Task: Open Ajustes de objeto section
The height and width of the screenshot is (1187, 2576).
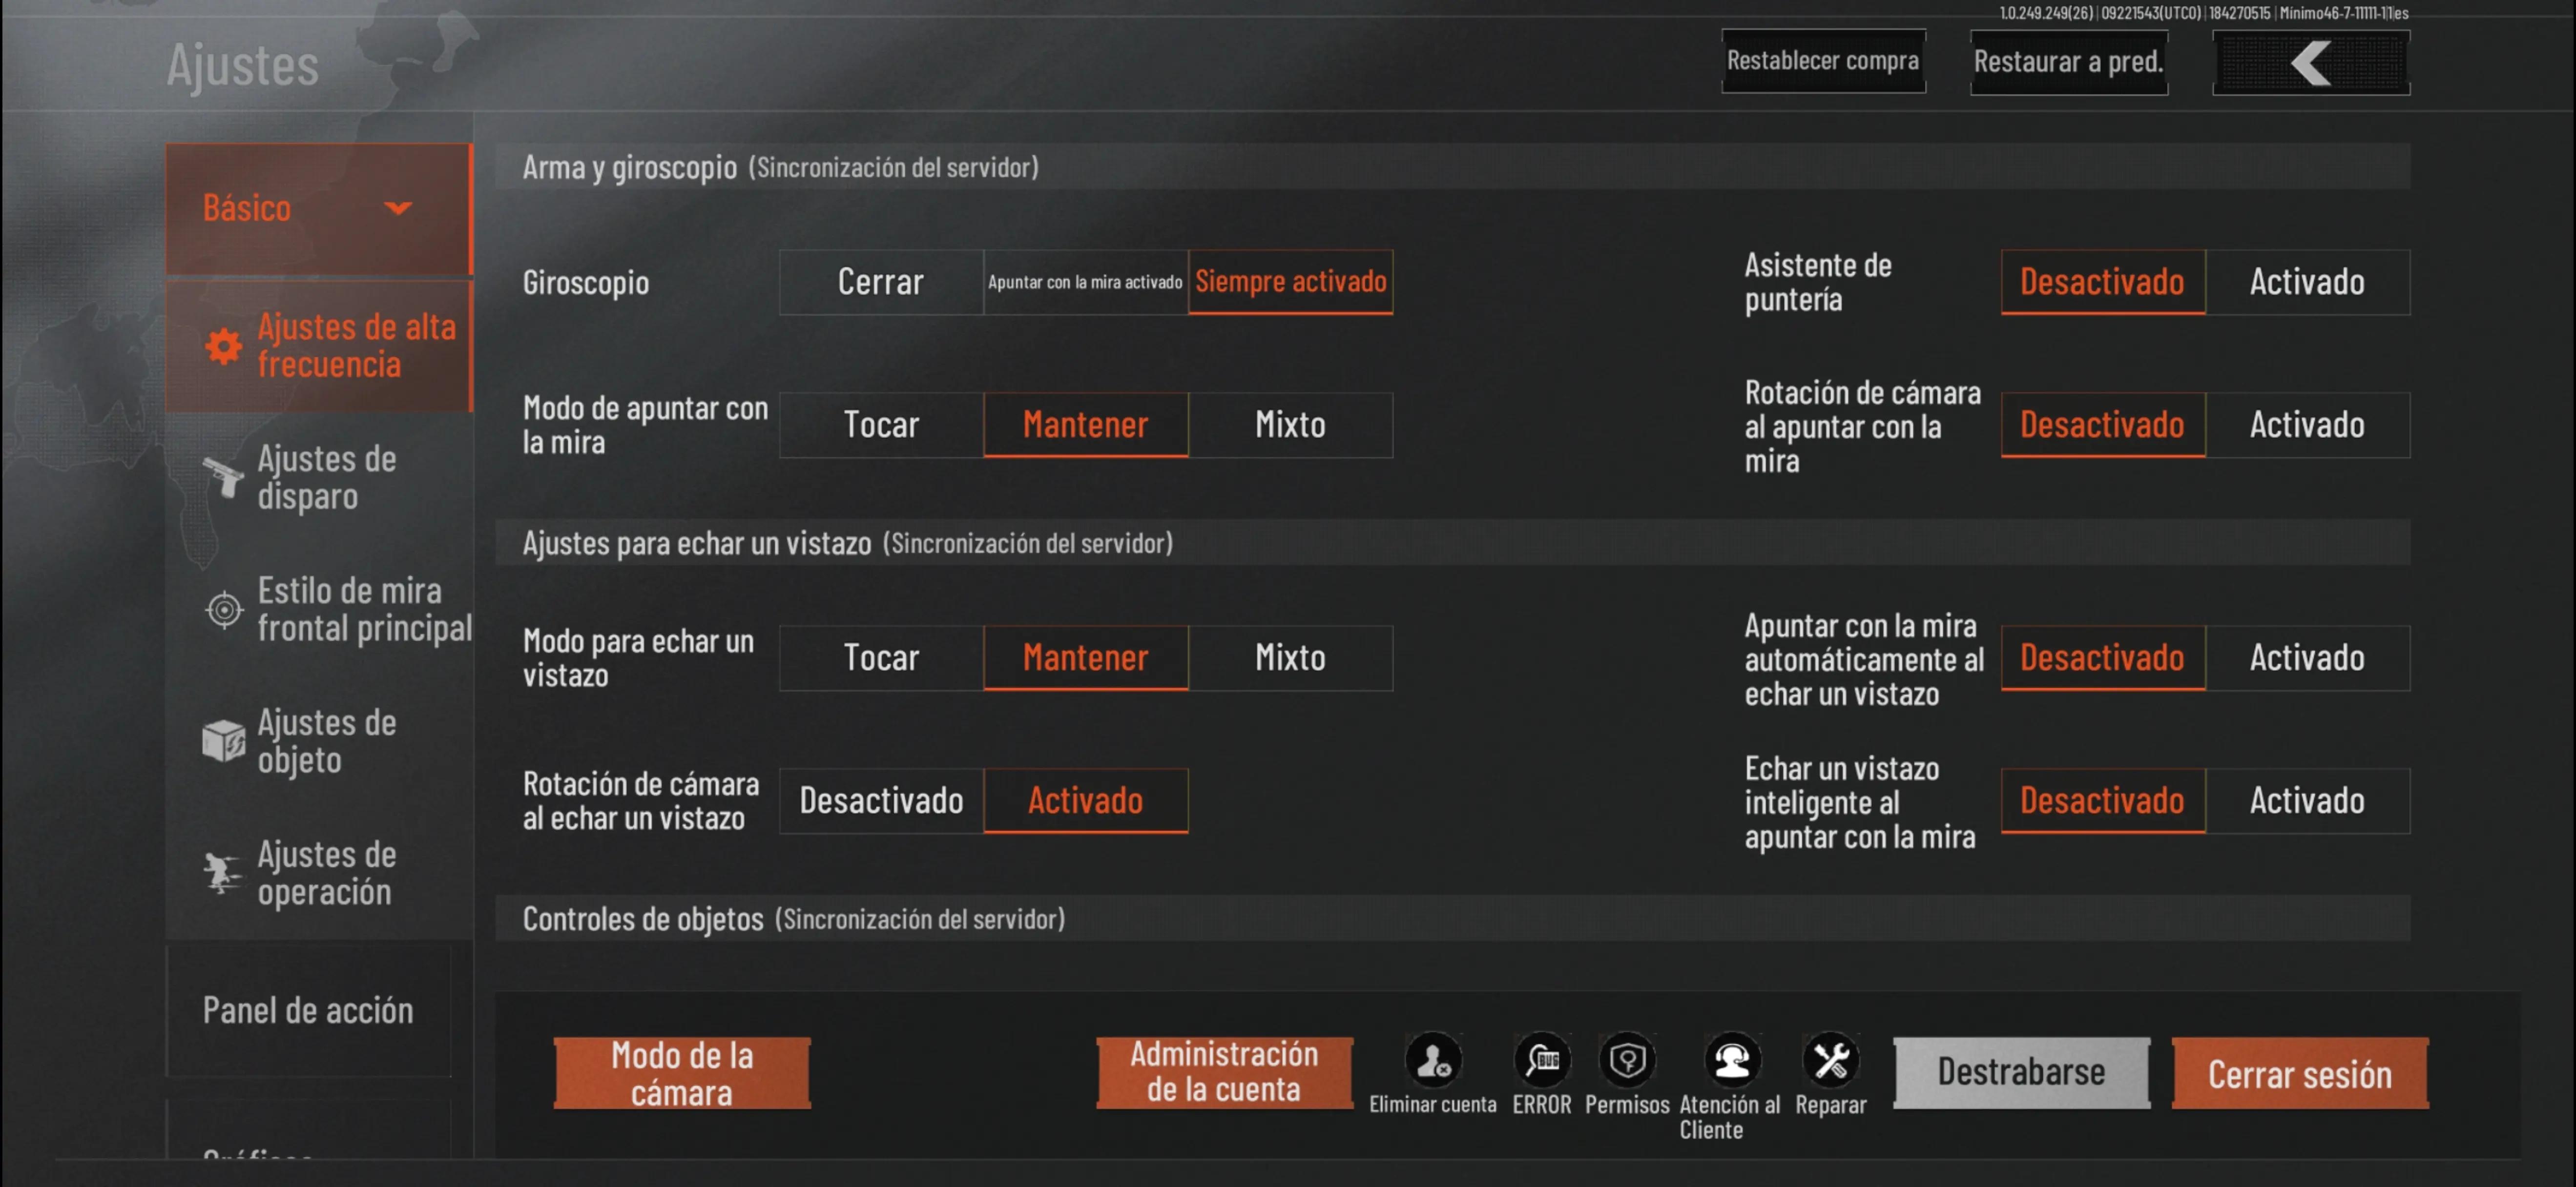Action: tap(319, 741)
